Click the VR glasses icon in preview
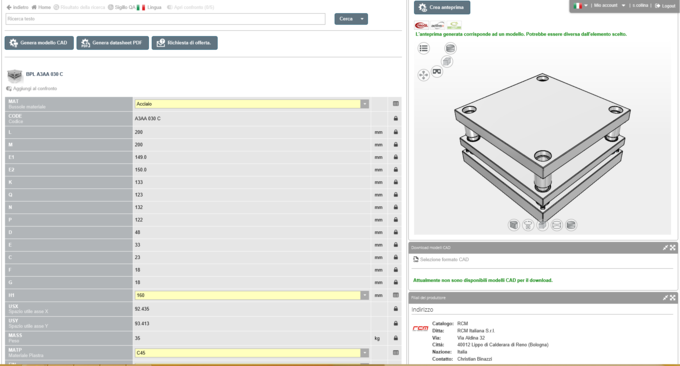680x366 pixels. click(x=437, y=72)
